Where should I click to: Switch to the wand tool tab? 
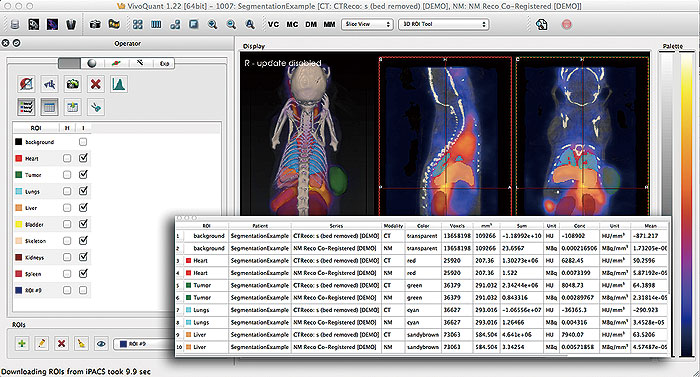[x=140, y=63]
